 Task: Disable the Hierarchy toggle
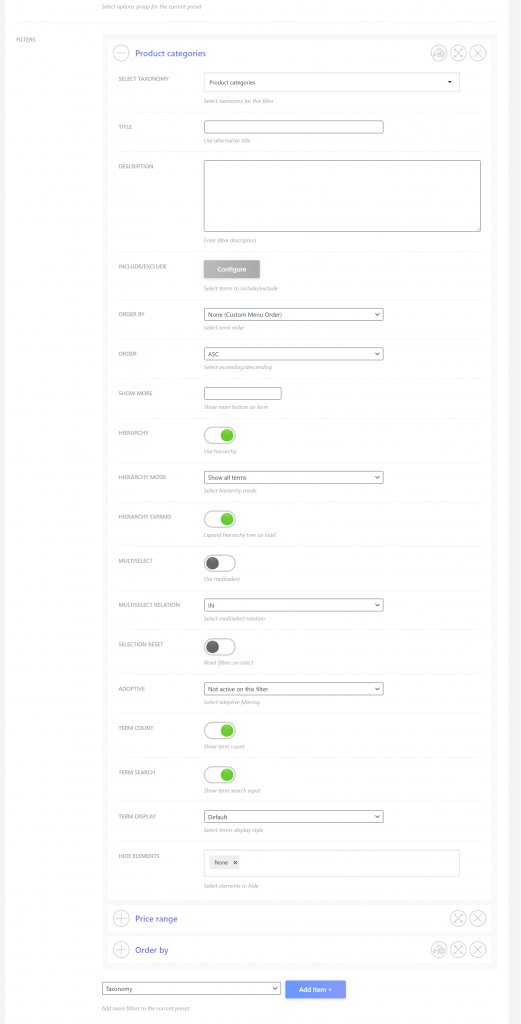219,435
